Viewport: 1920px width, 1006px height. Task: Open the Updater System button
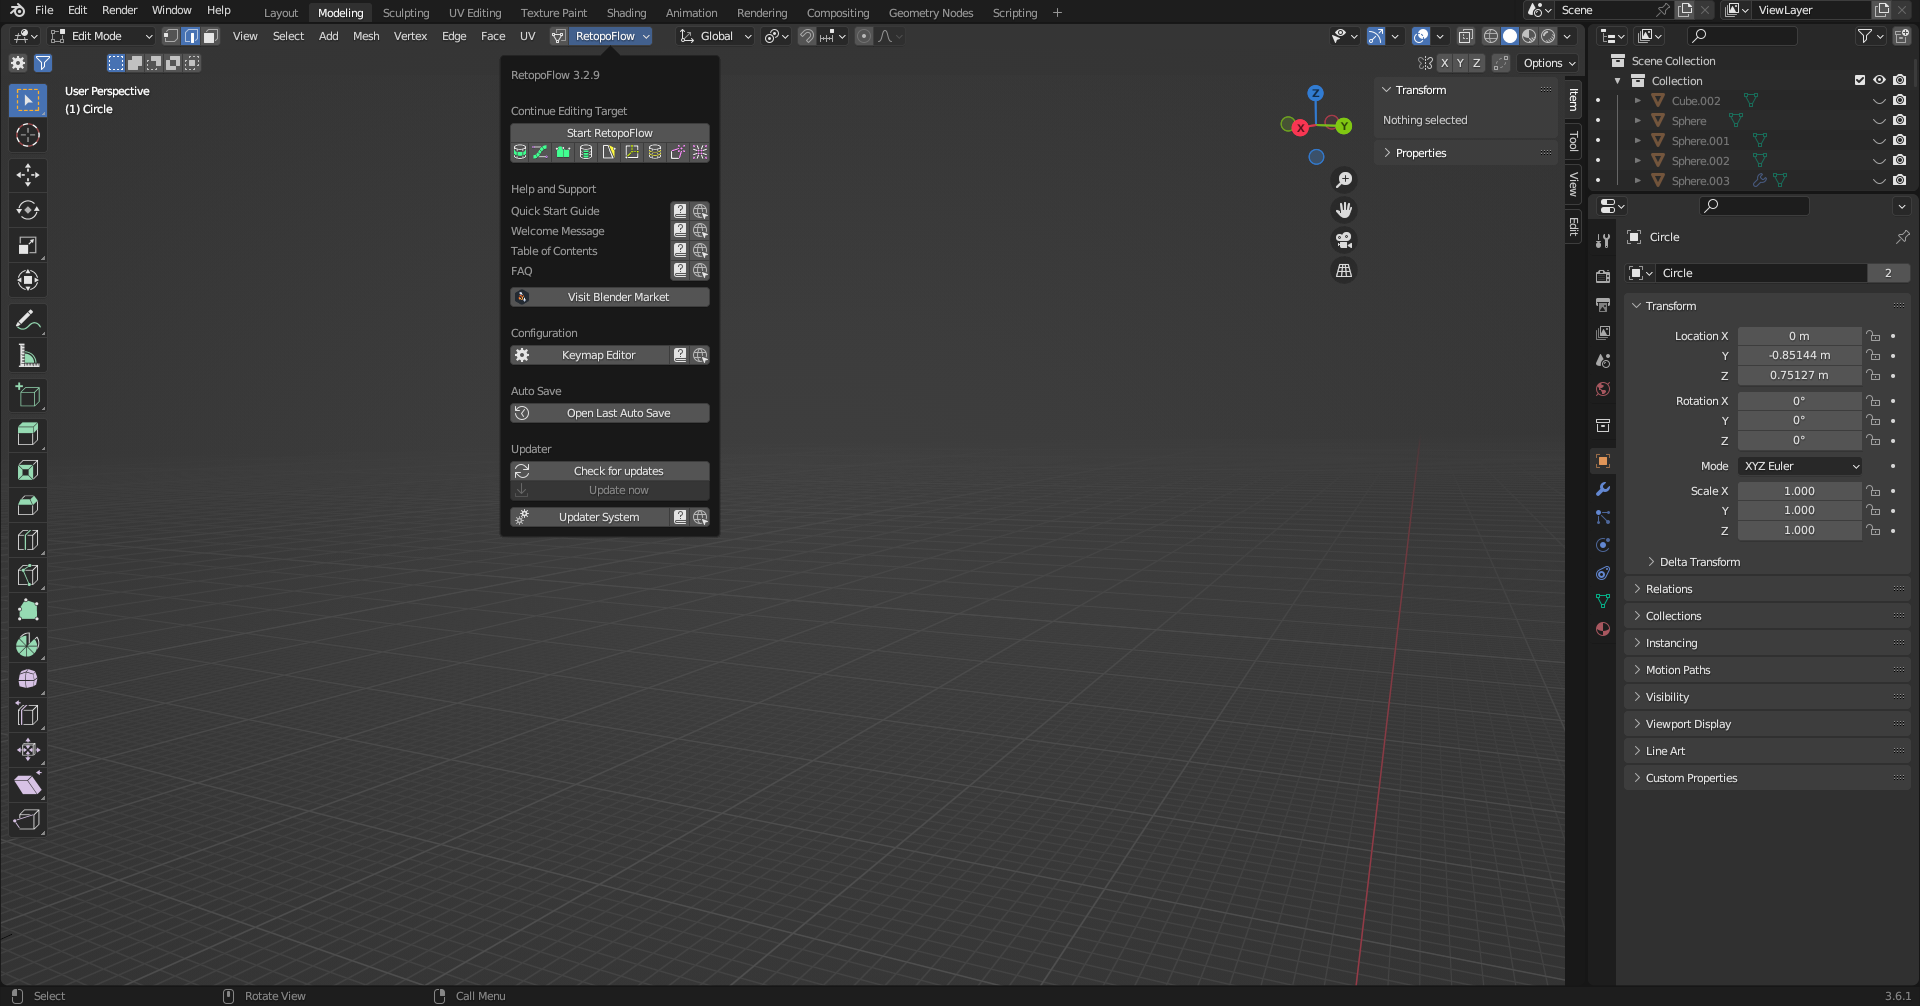point(590,517)
